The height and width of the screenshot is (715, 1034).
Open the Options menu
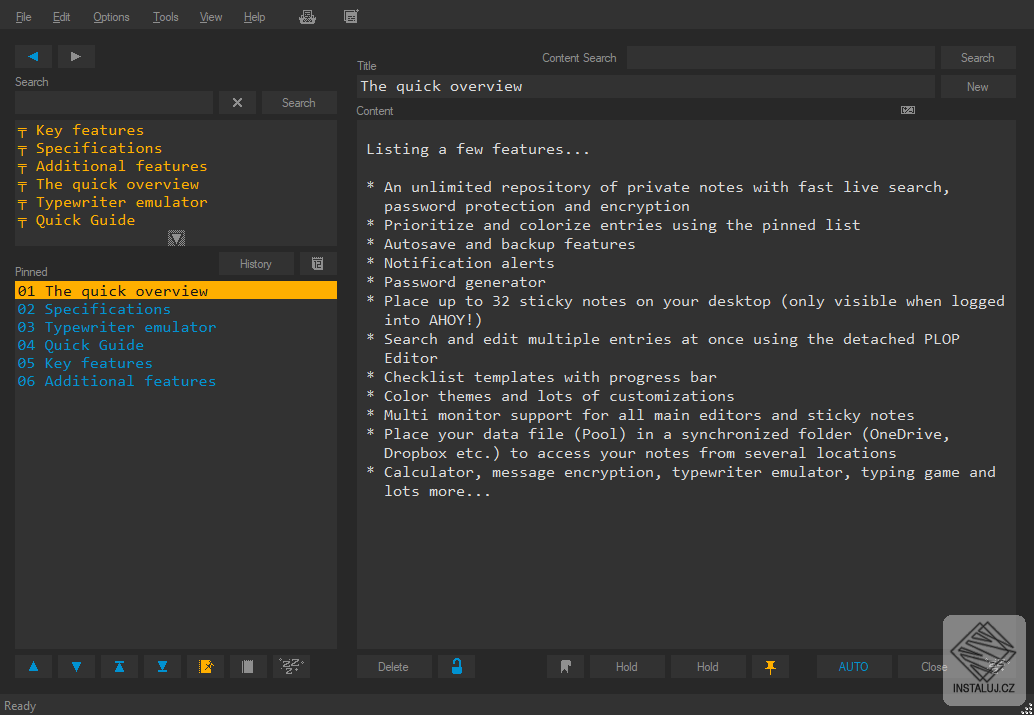111,17
